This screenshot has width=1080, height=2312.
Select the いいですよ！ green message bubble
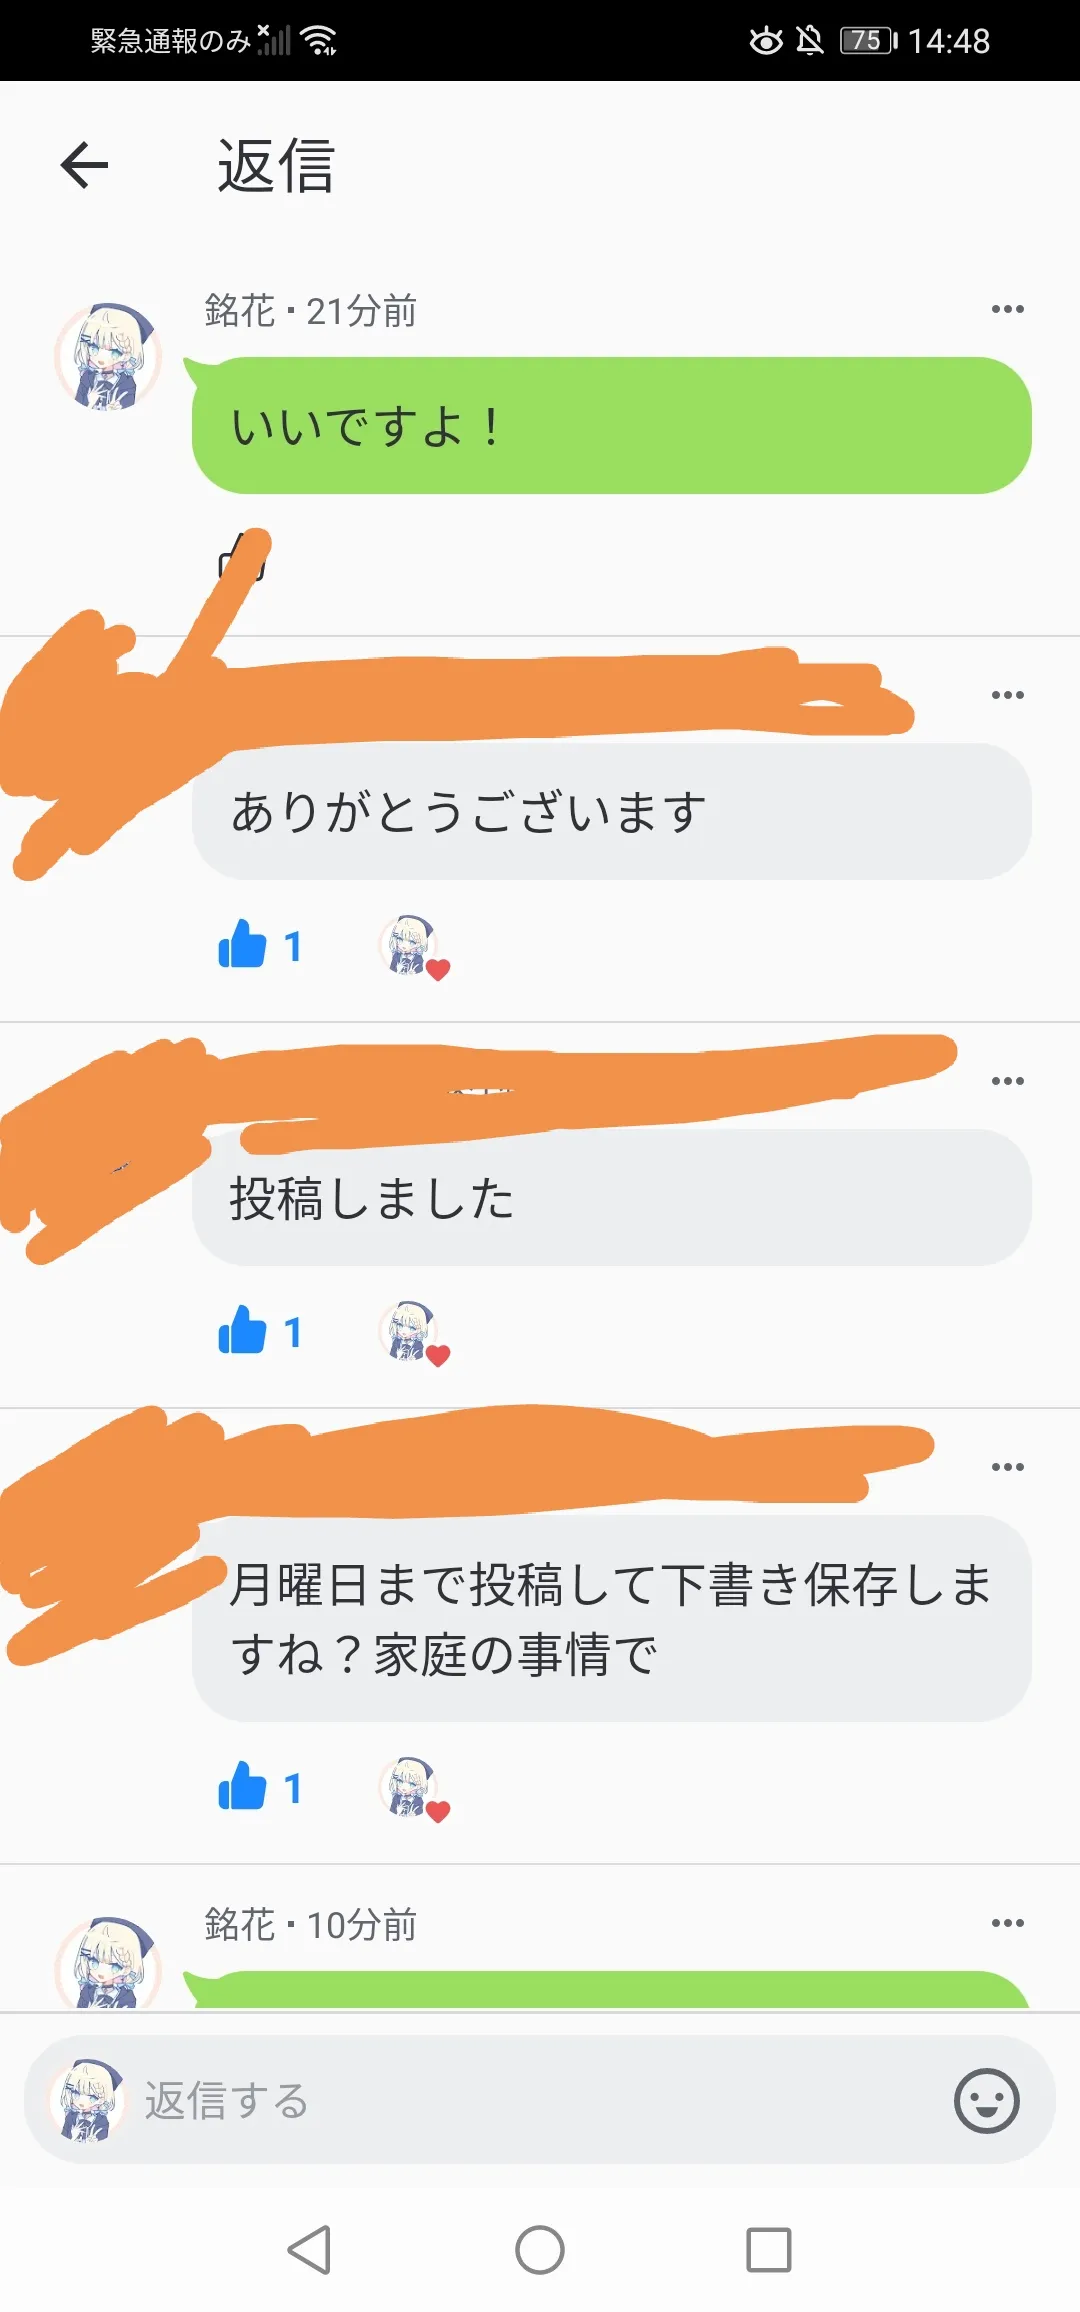click(611, 425)
